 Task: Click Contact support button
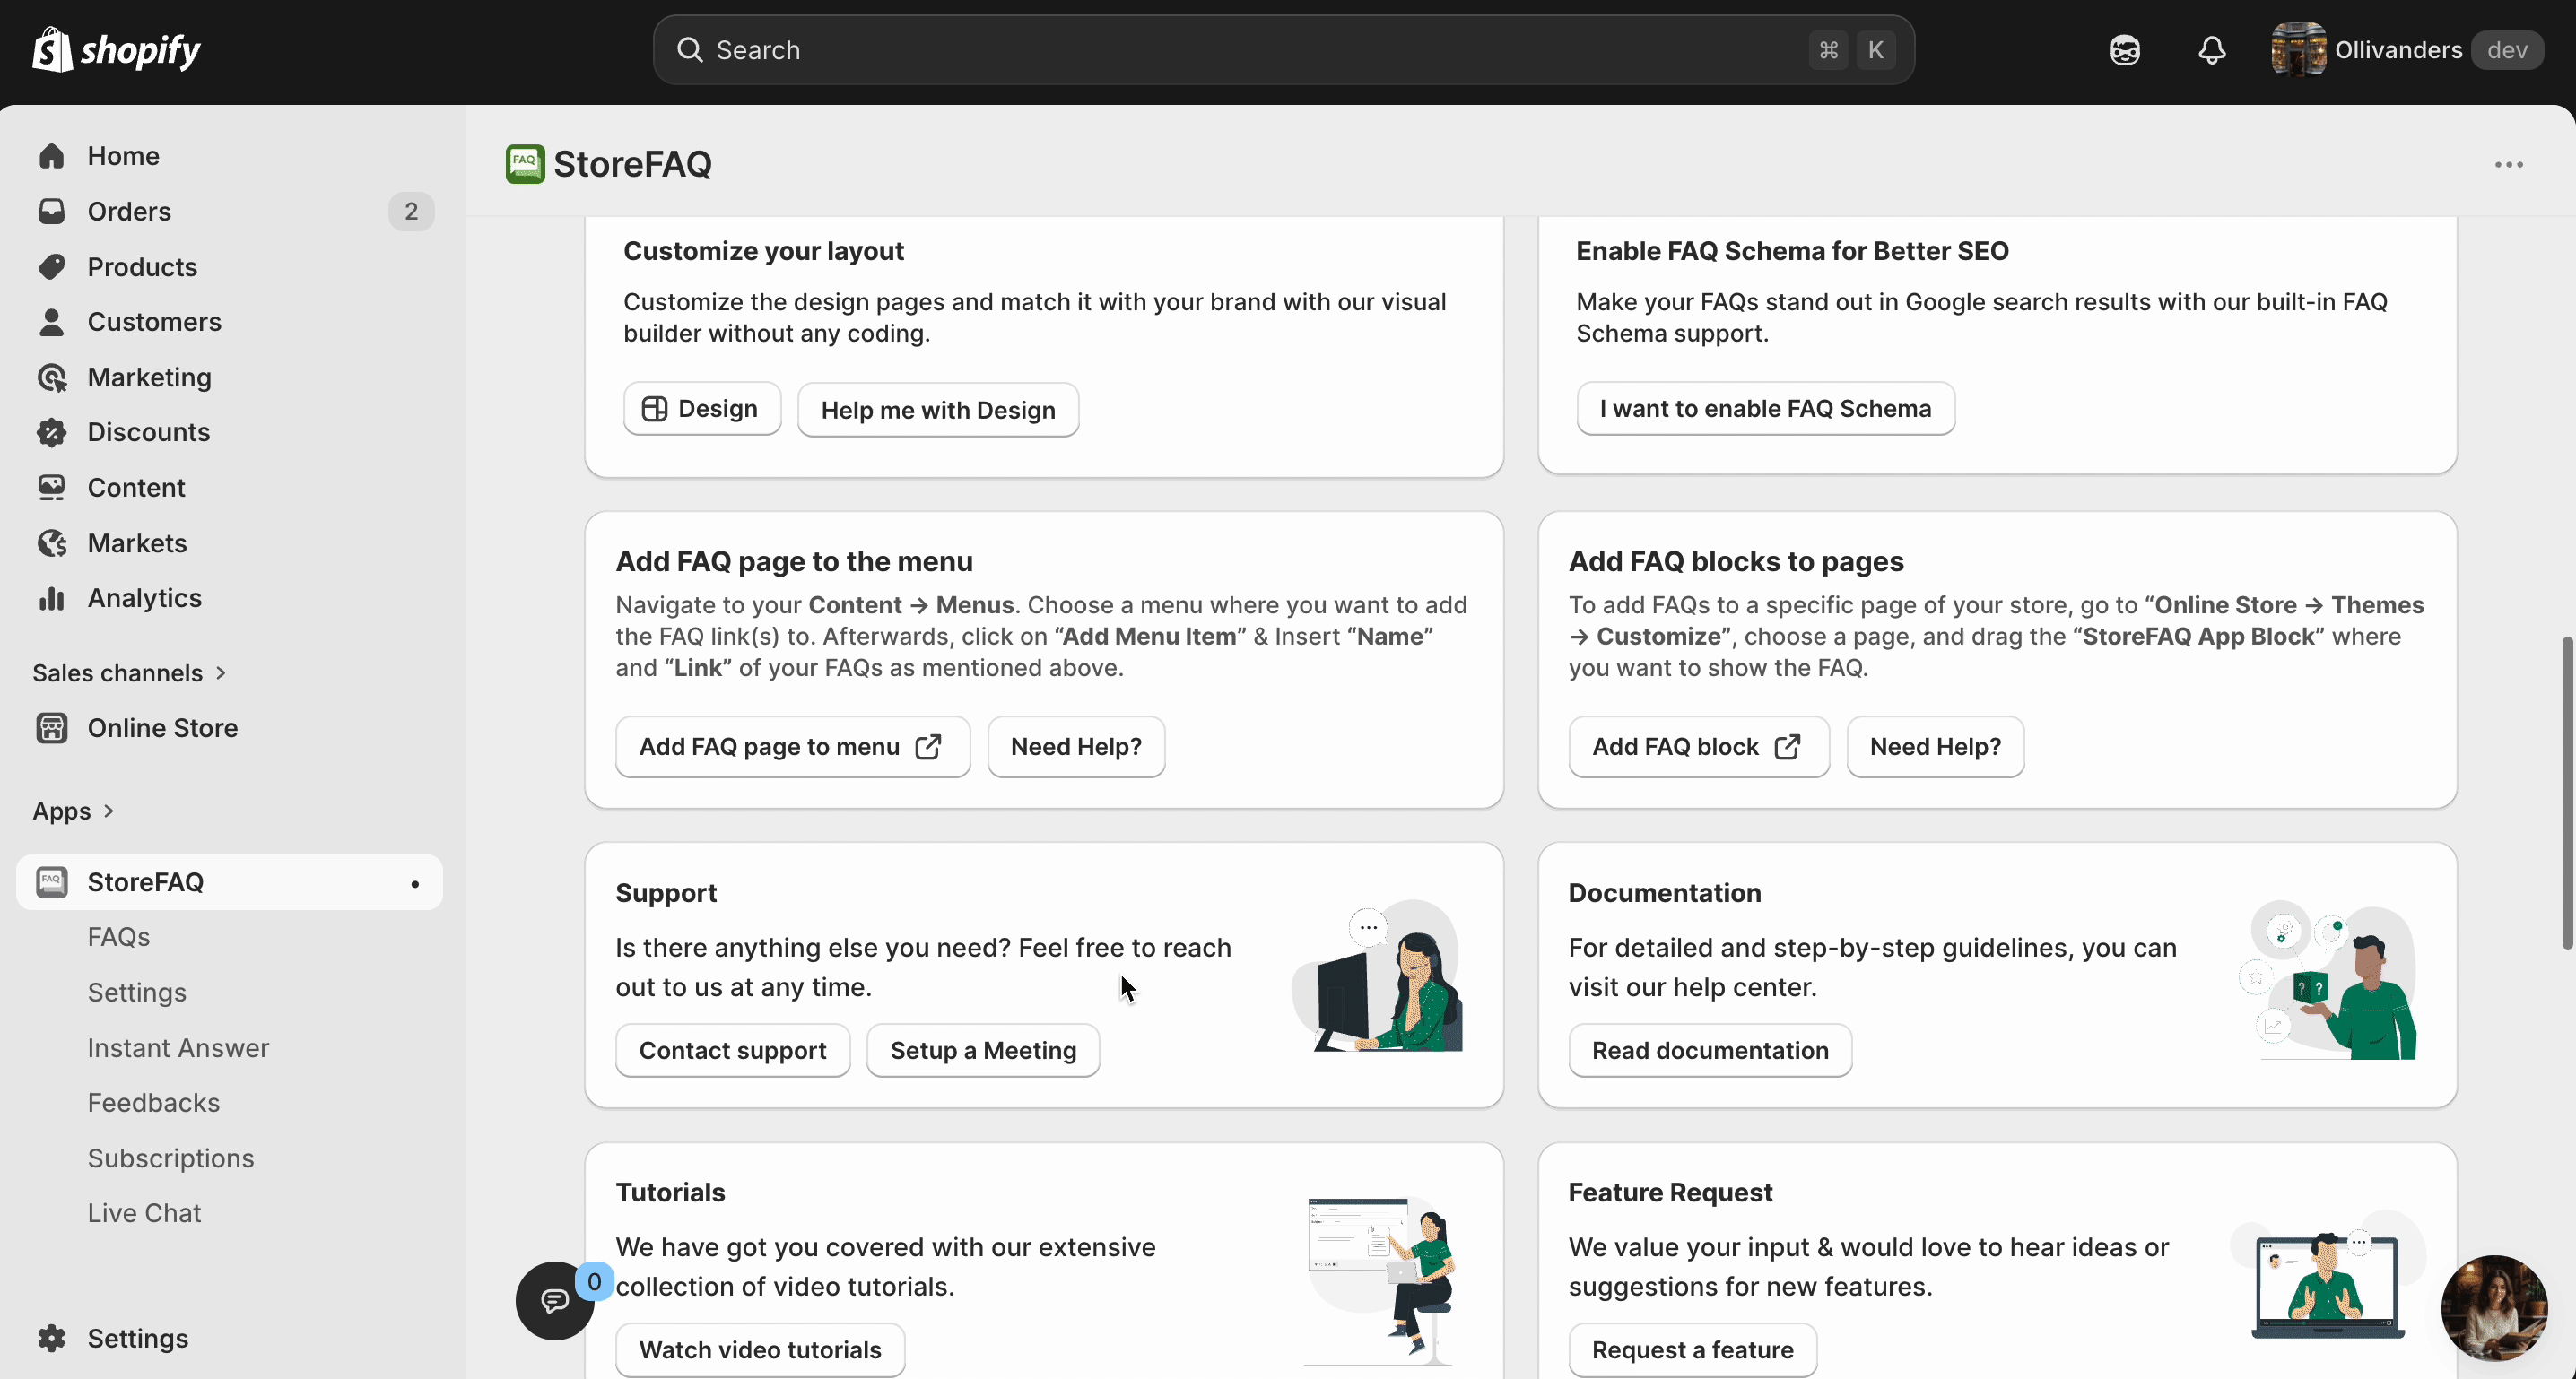pos(733,1050)
